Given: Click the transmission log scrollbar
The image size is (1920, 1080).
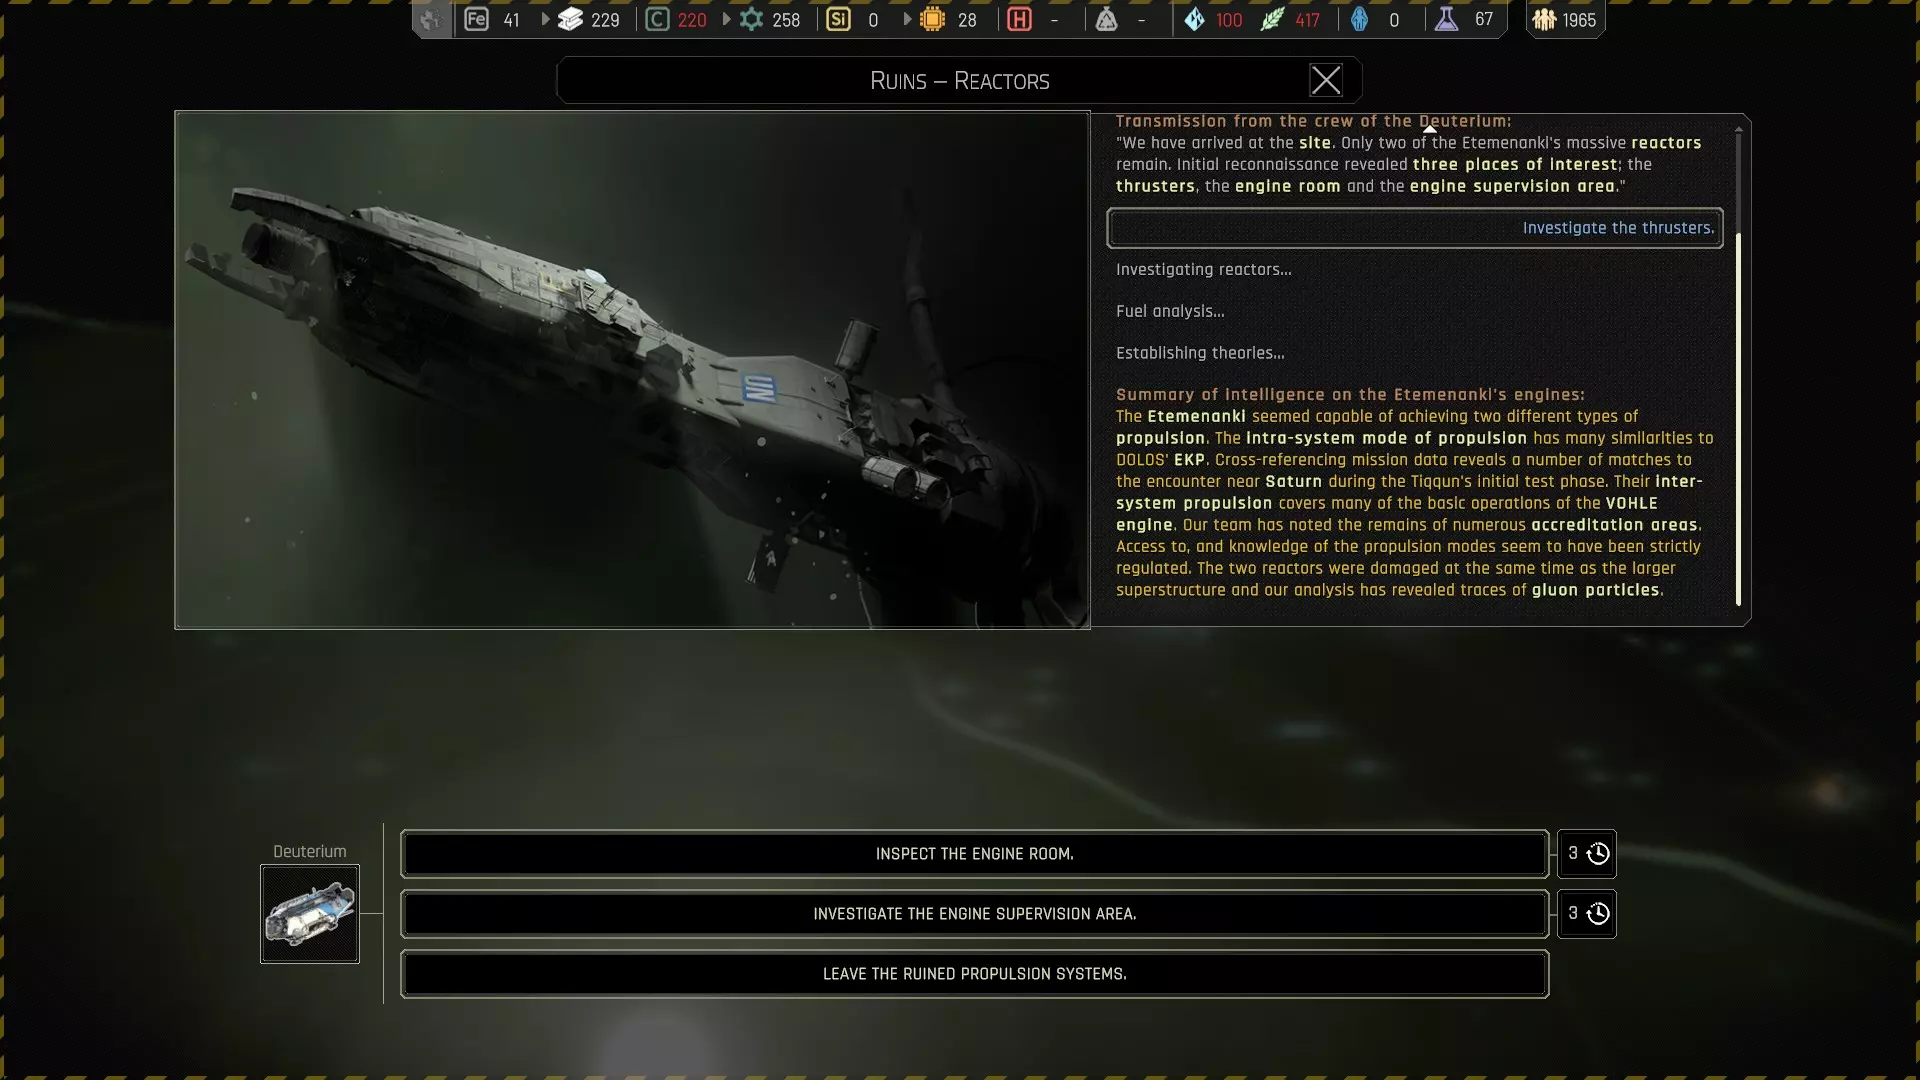Looking at the screenshot, I should tap(1738, 420).
